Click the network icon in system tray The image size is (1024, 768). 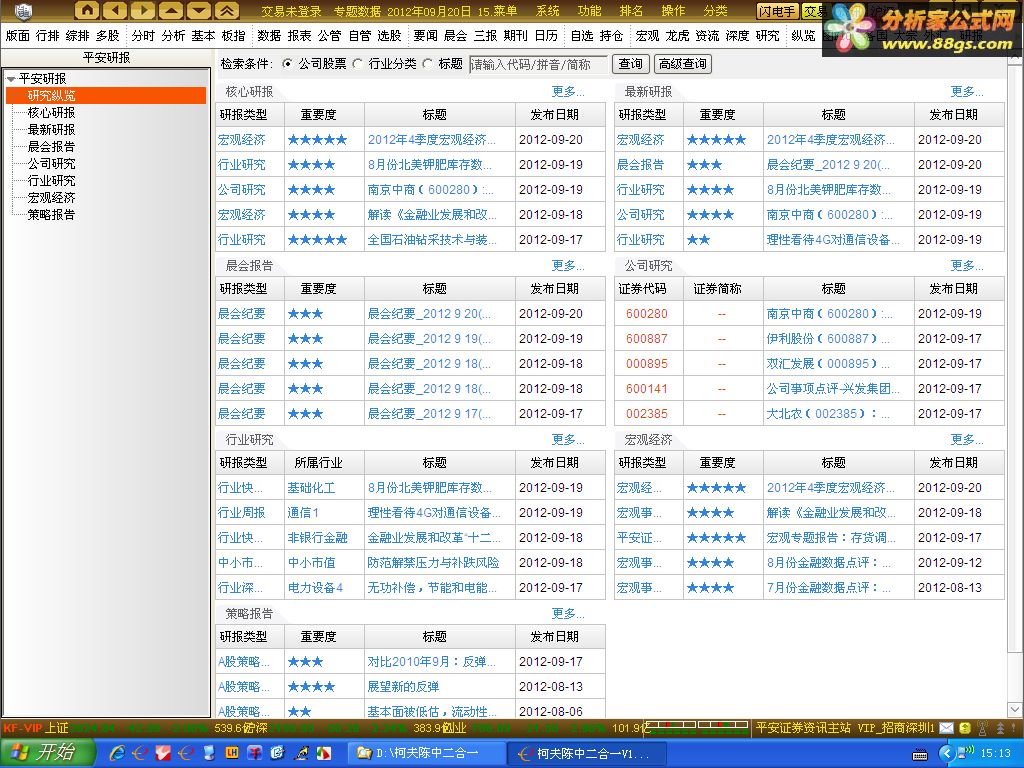(x=966, y=753)
